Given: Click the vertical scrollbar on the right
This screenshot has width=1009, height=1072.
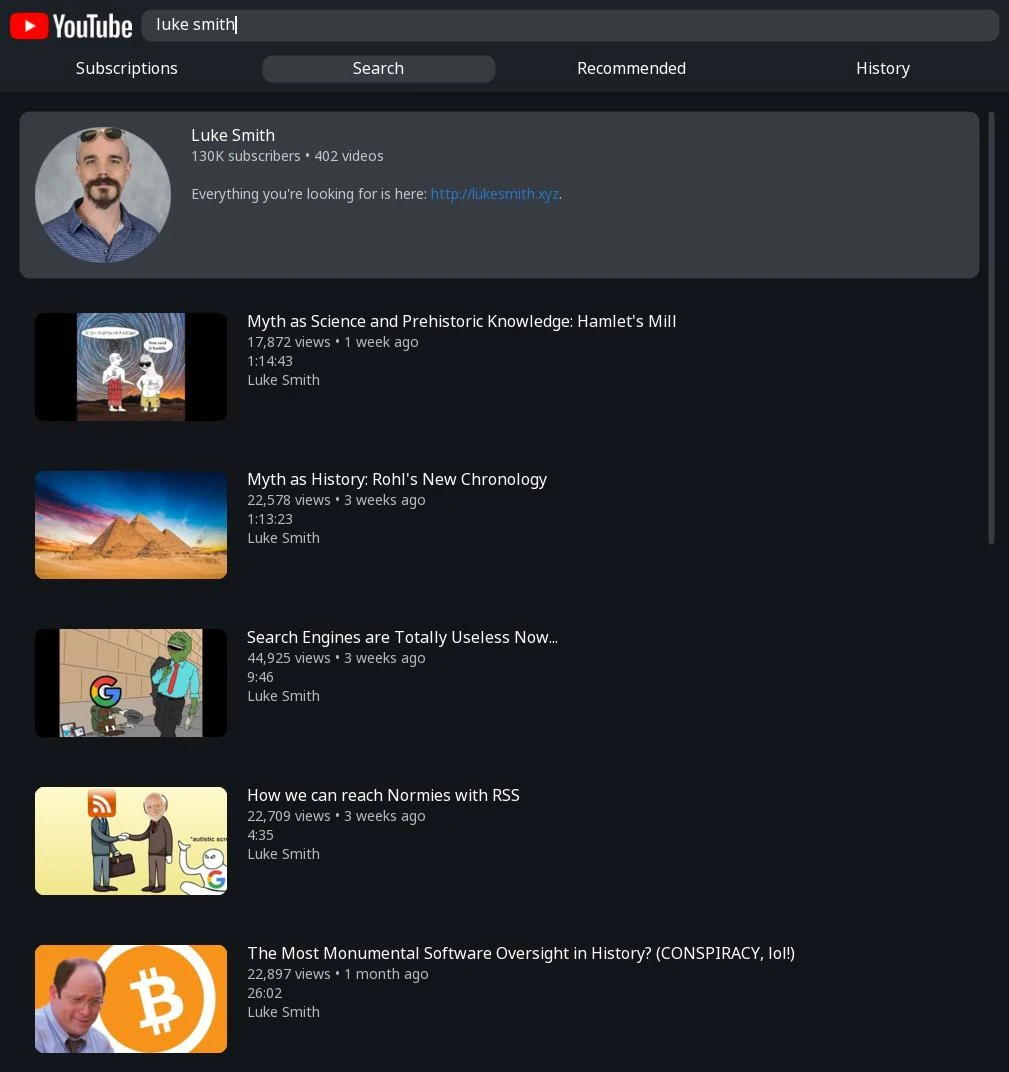Looking at the screenshot, I should pyautogui.click(x=991, y=328).
